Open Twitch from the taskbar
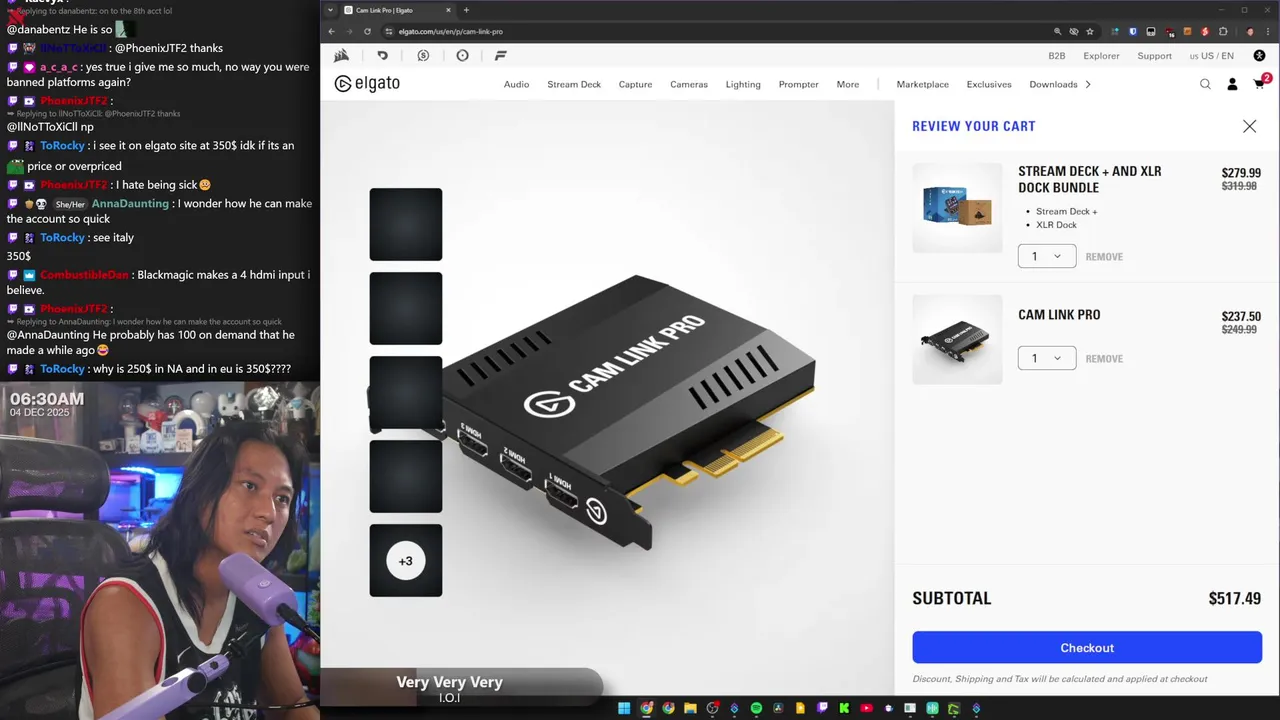This screenshot has height=720, width=1280. (x=822, y=709)
